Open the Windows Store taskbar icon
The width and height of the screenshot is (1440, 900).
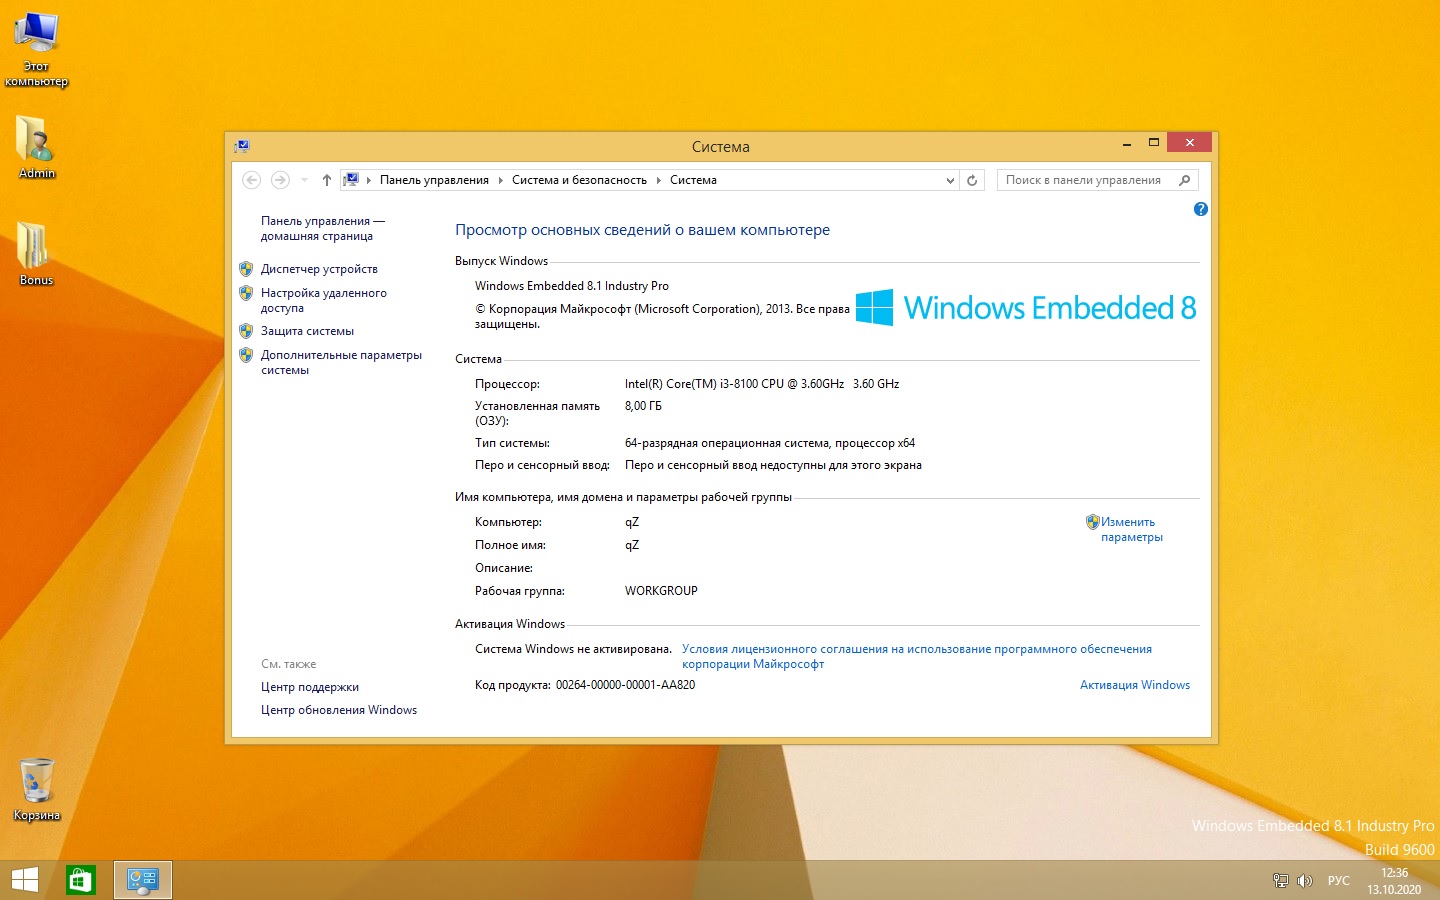click(x=80, y=880)
